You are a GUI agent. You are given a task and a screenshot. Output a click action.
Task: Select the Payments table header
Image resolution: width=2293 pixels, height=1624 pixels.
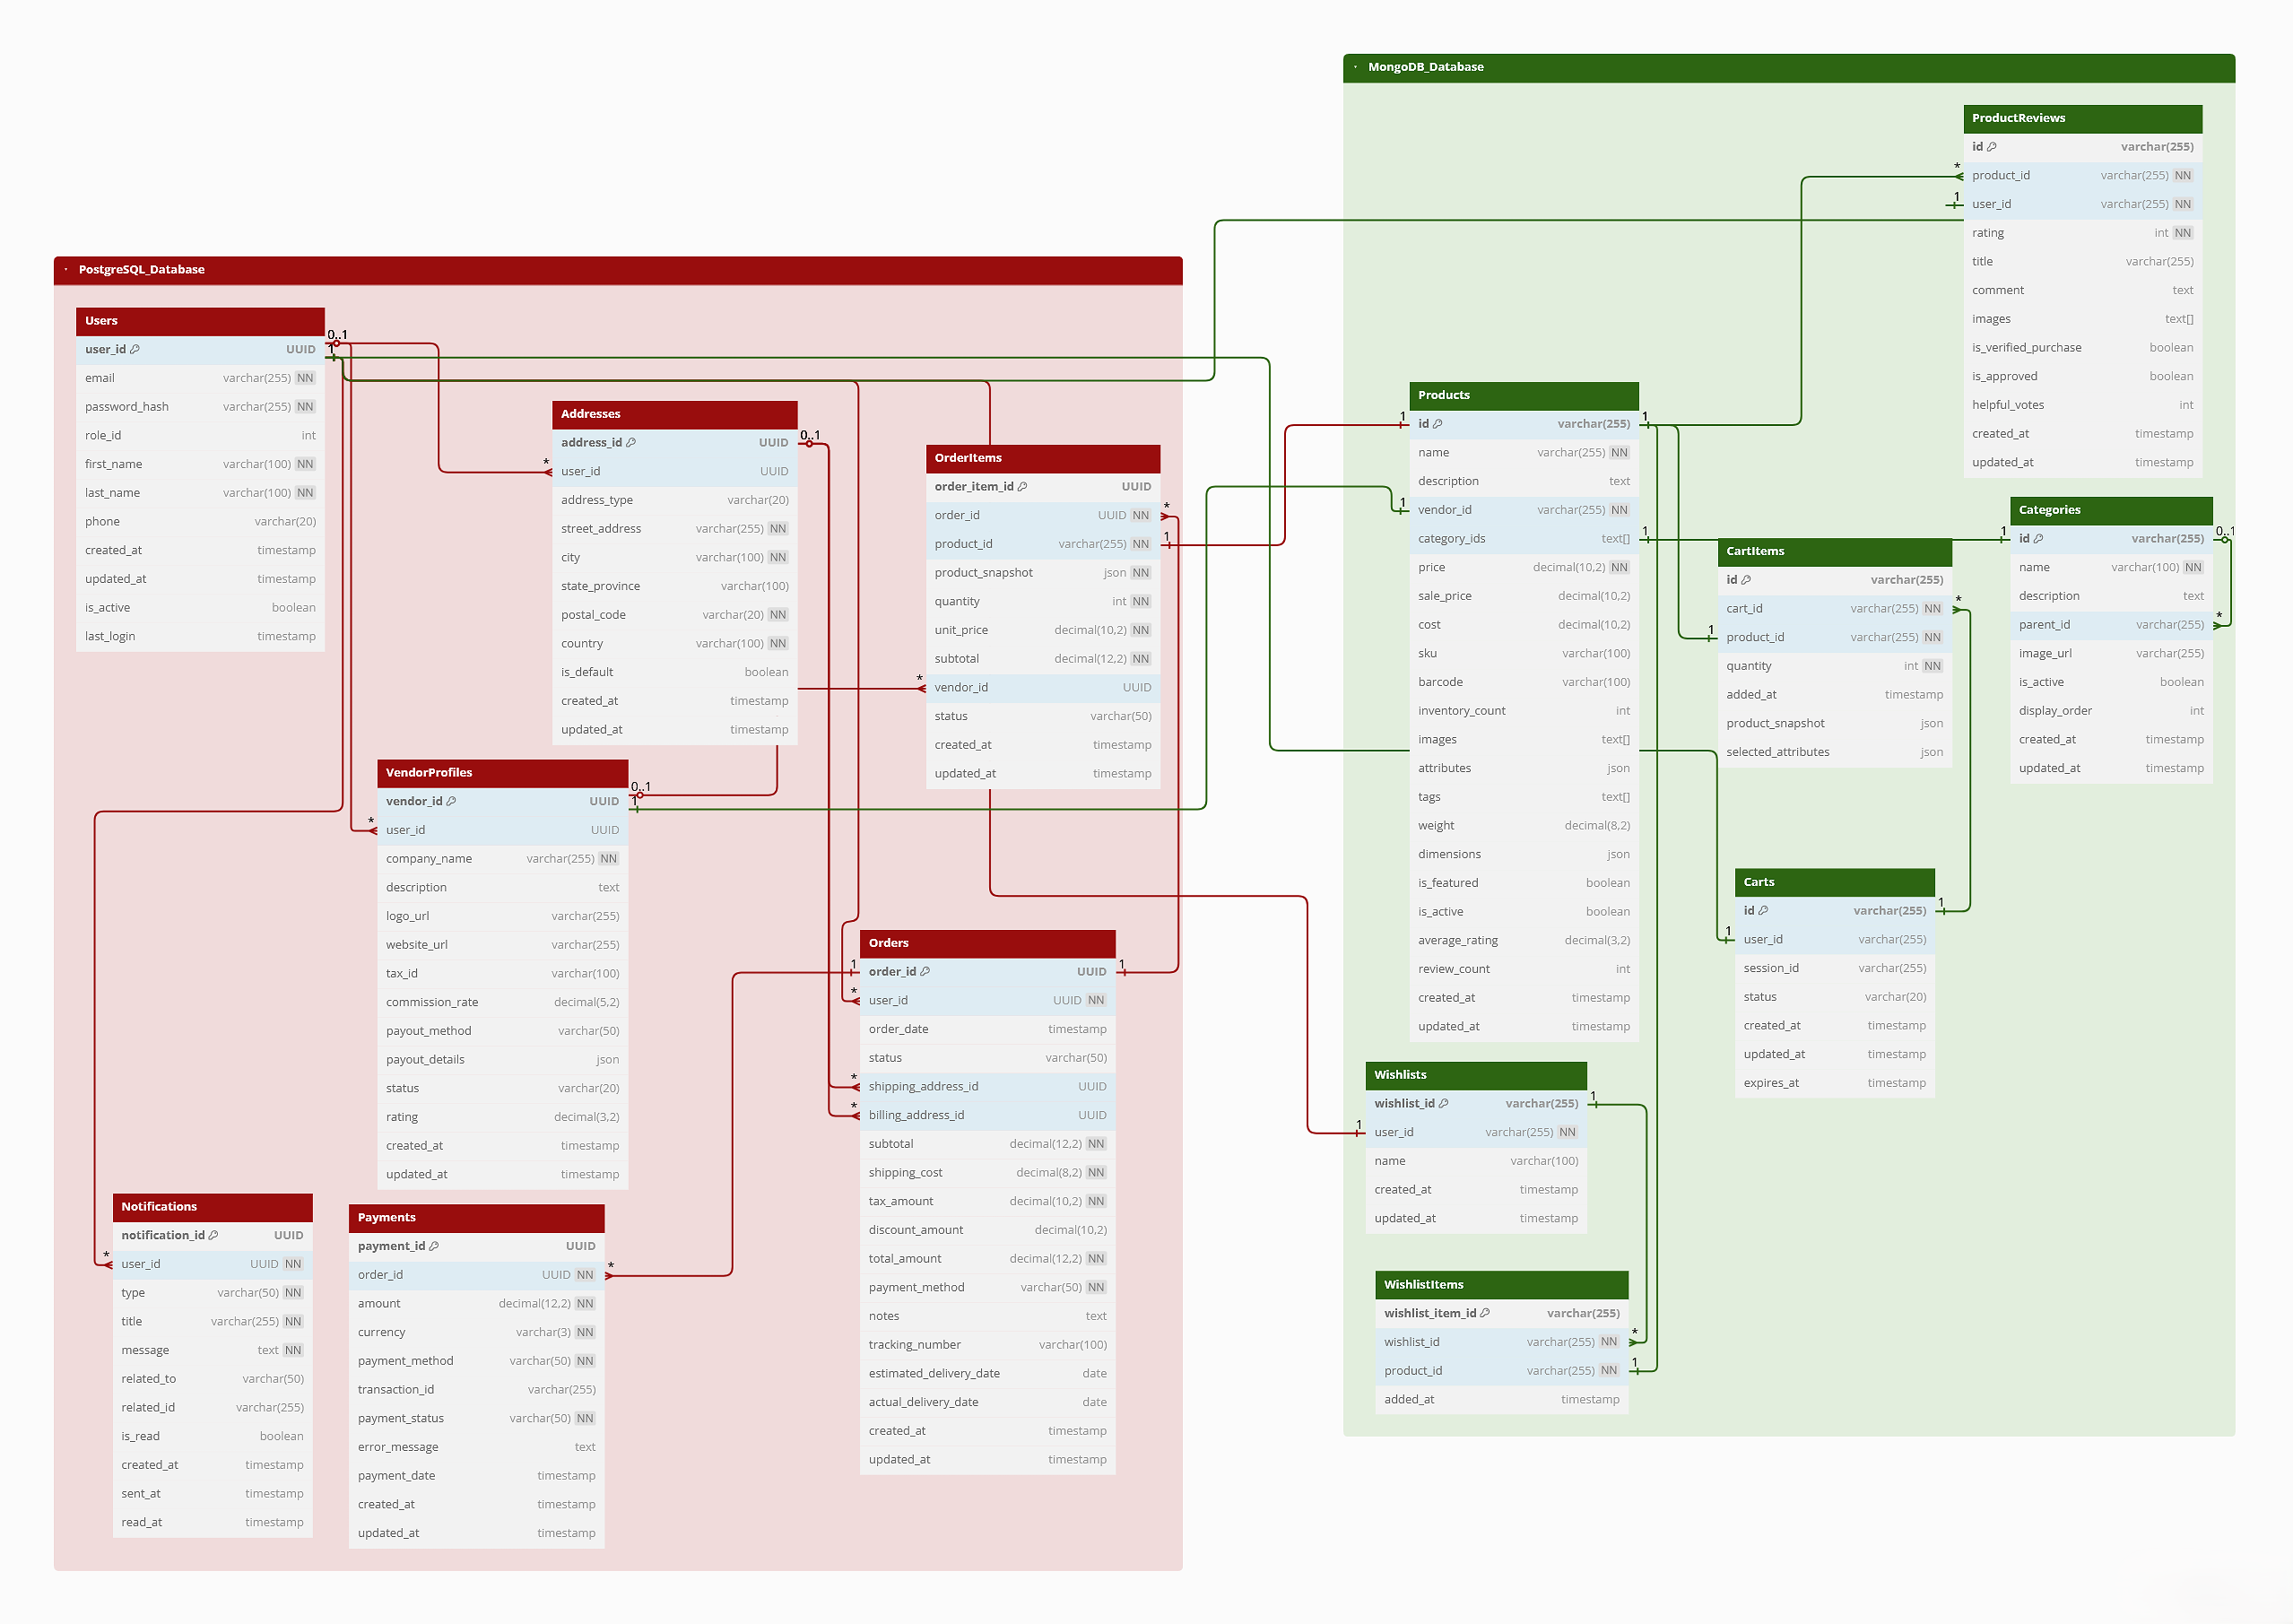tap(477, 1218)
